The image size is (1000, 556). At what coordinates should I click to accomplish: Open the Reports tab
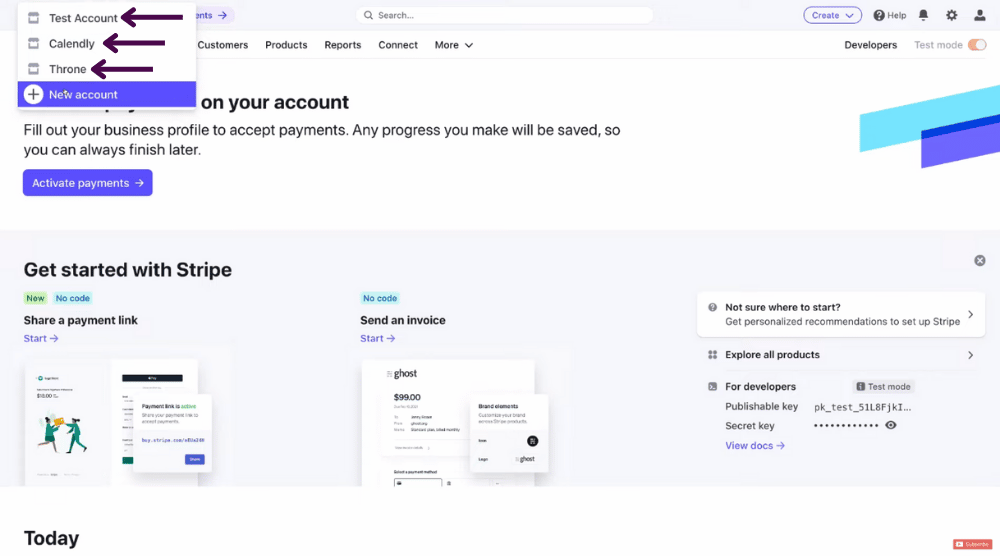tap(342, 45)
